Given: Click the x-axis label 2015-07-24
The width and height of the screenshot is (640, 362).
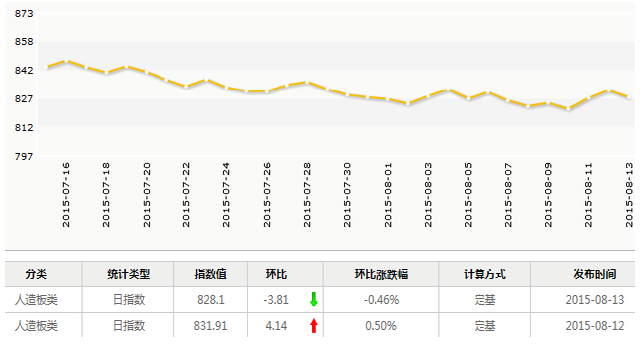Looking at the screenshot, I should click(226, 195).
